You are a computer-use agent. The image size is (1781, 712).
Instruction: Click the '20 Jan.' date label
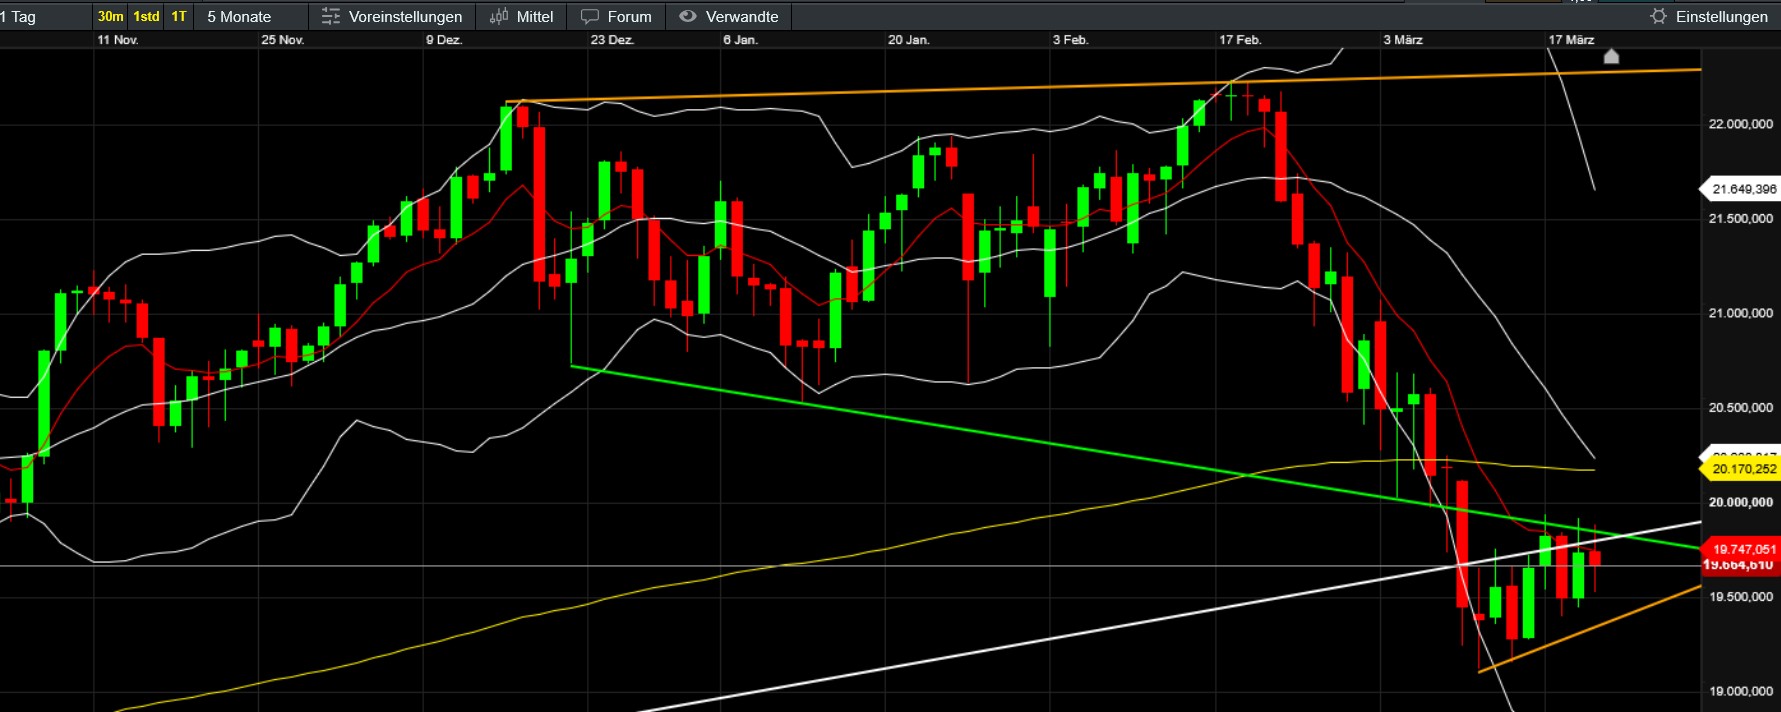(909, 40)
